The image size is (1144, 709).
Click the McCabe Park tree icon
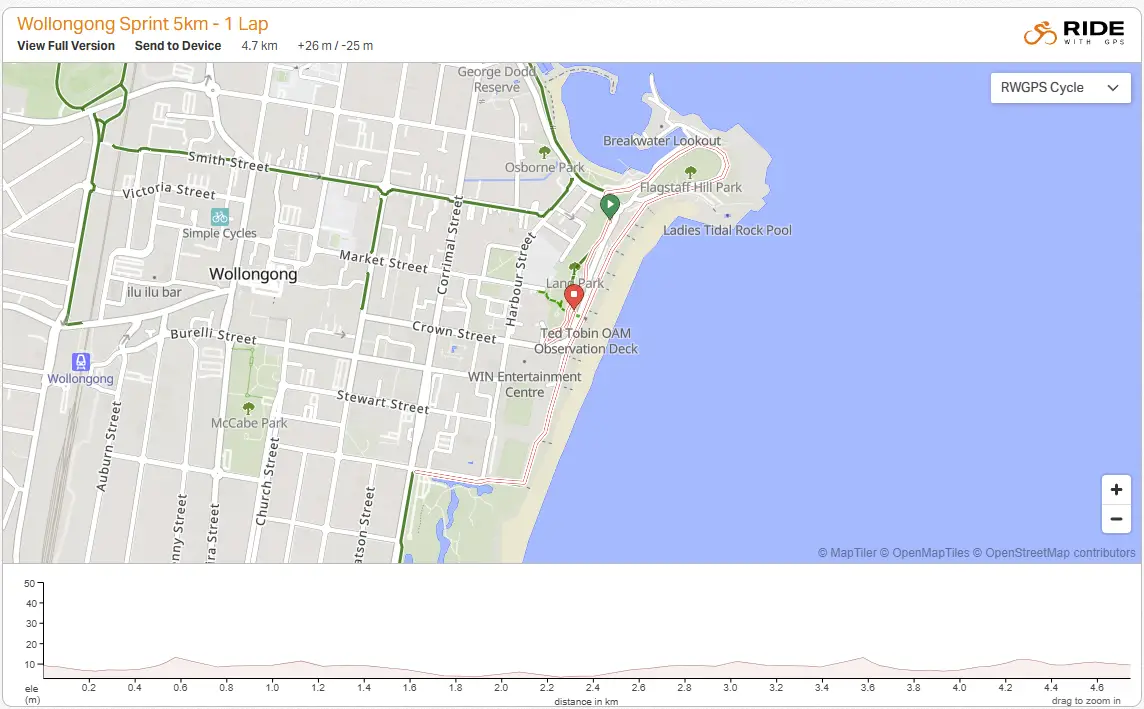click(248, 408)
